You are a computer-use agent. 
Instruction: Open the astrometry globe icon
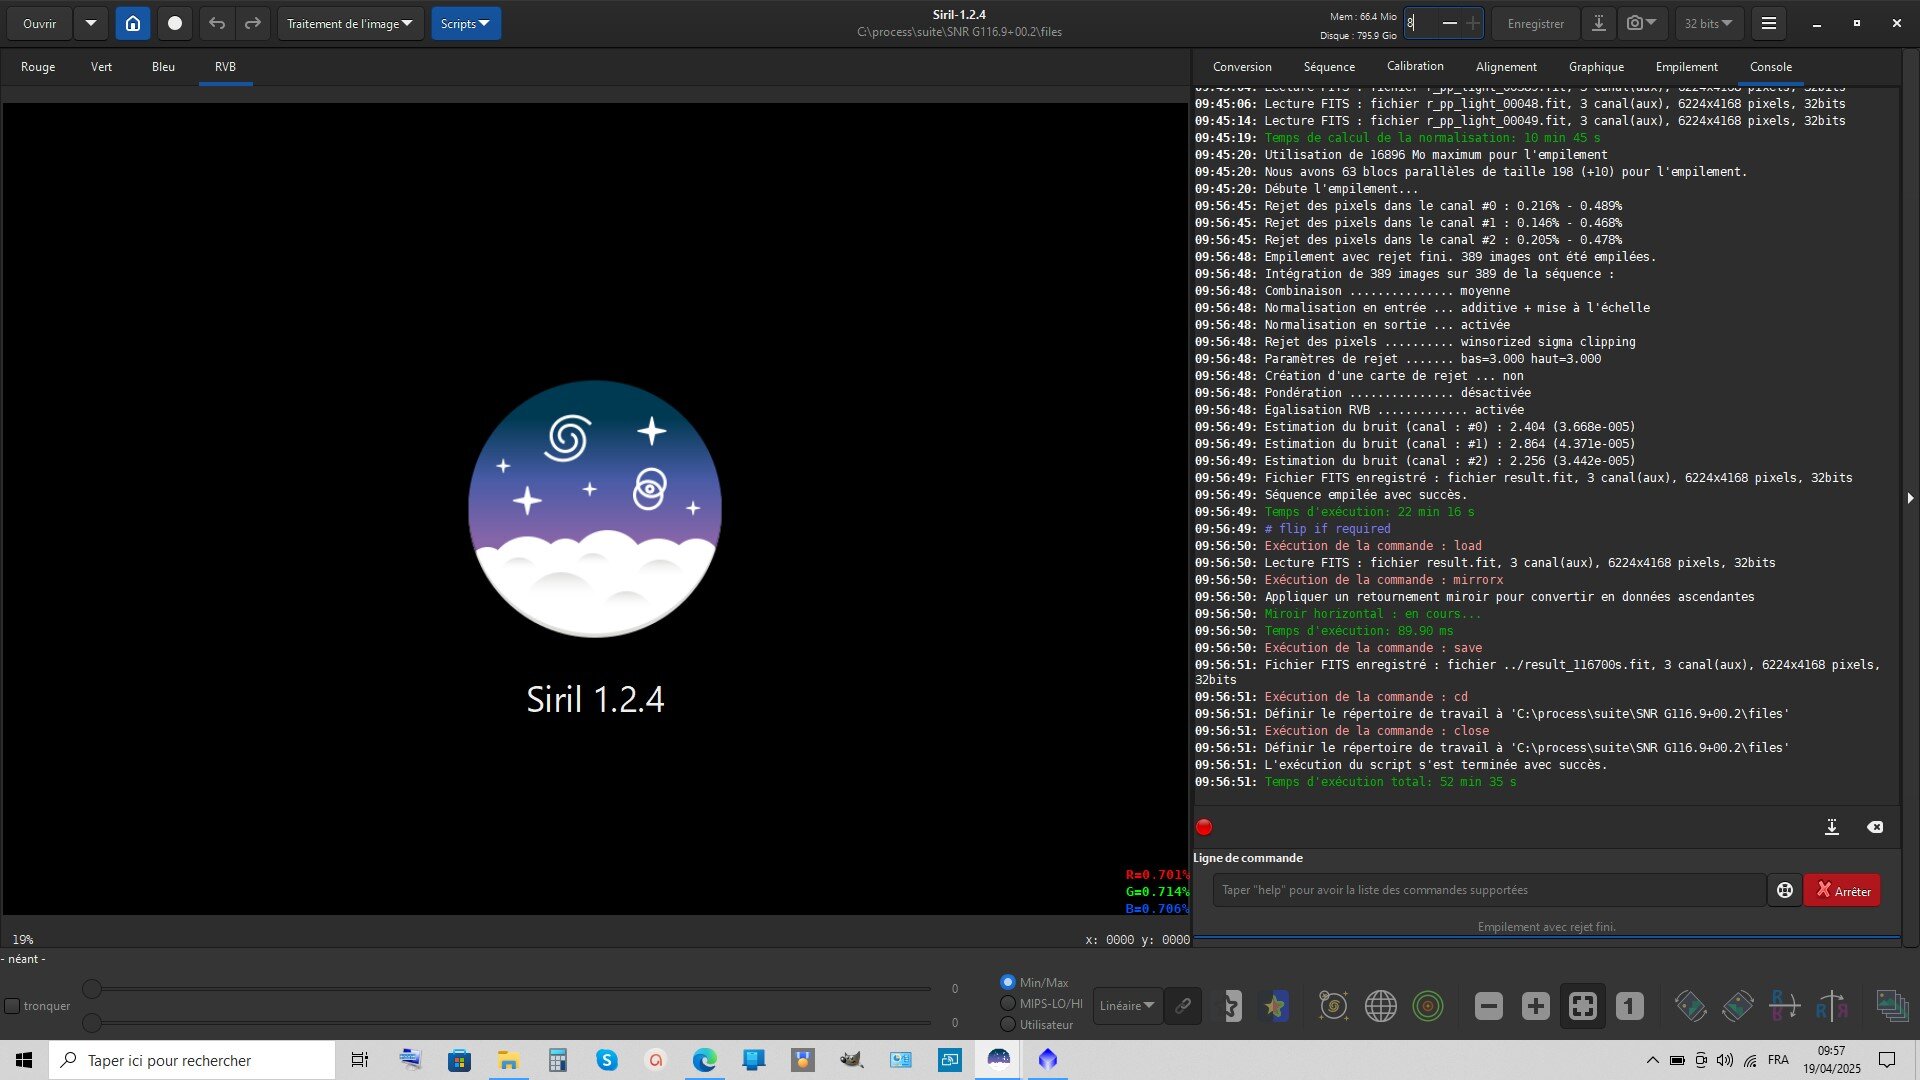[x=1380, y=1006]
